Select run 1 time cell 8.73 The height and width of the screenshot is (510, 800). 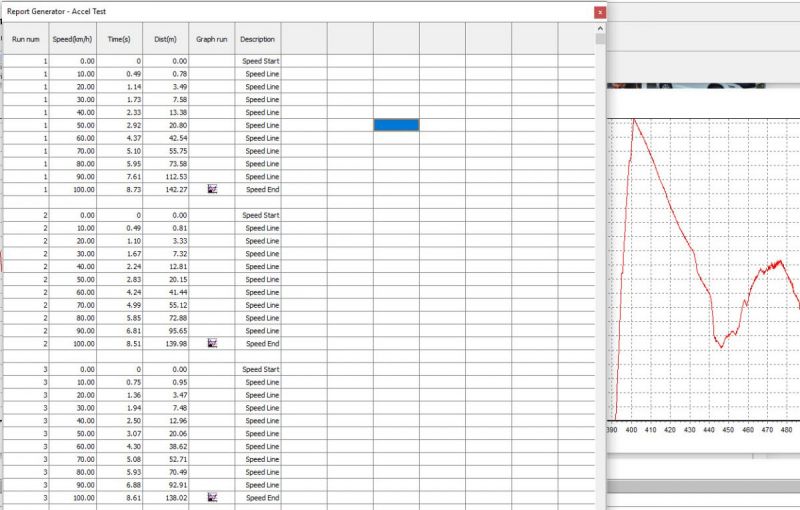point(120,189)
